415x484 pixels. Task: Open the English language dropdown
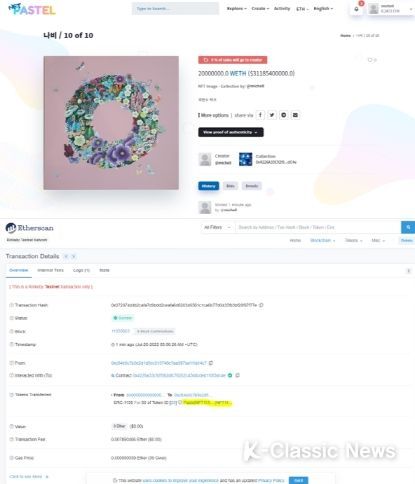click(x=323, y=9)
